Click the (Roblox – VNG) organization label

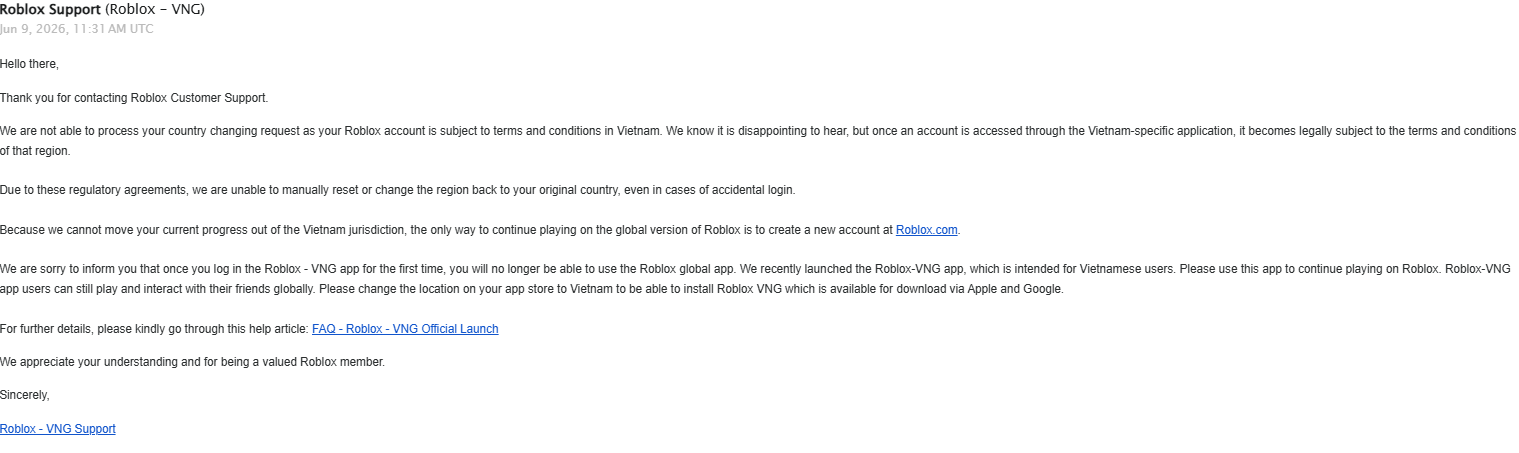(x=155, y=10)
